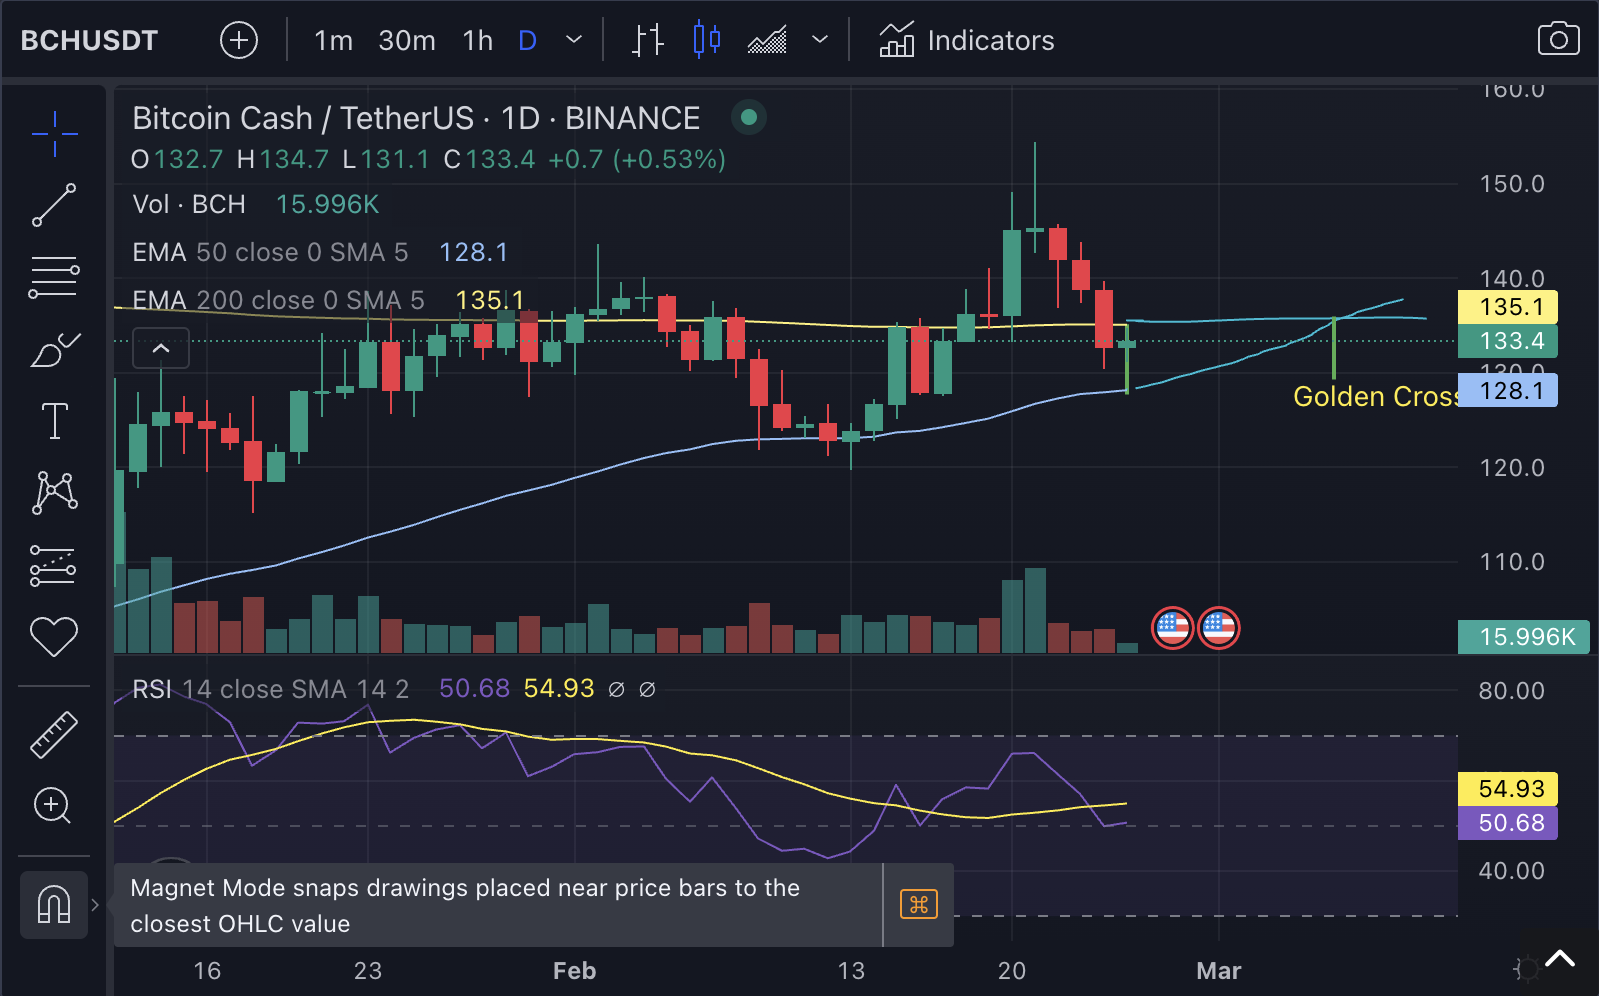Open the timeframe dropdown chevron
1599x996 pixels.
574,40
